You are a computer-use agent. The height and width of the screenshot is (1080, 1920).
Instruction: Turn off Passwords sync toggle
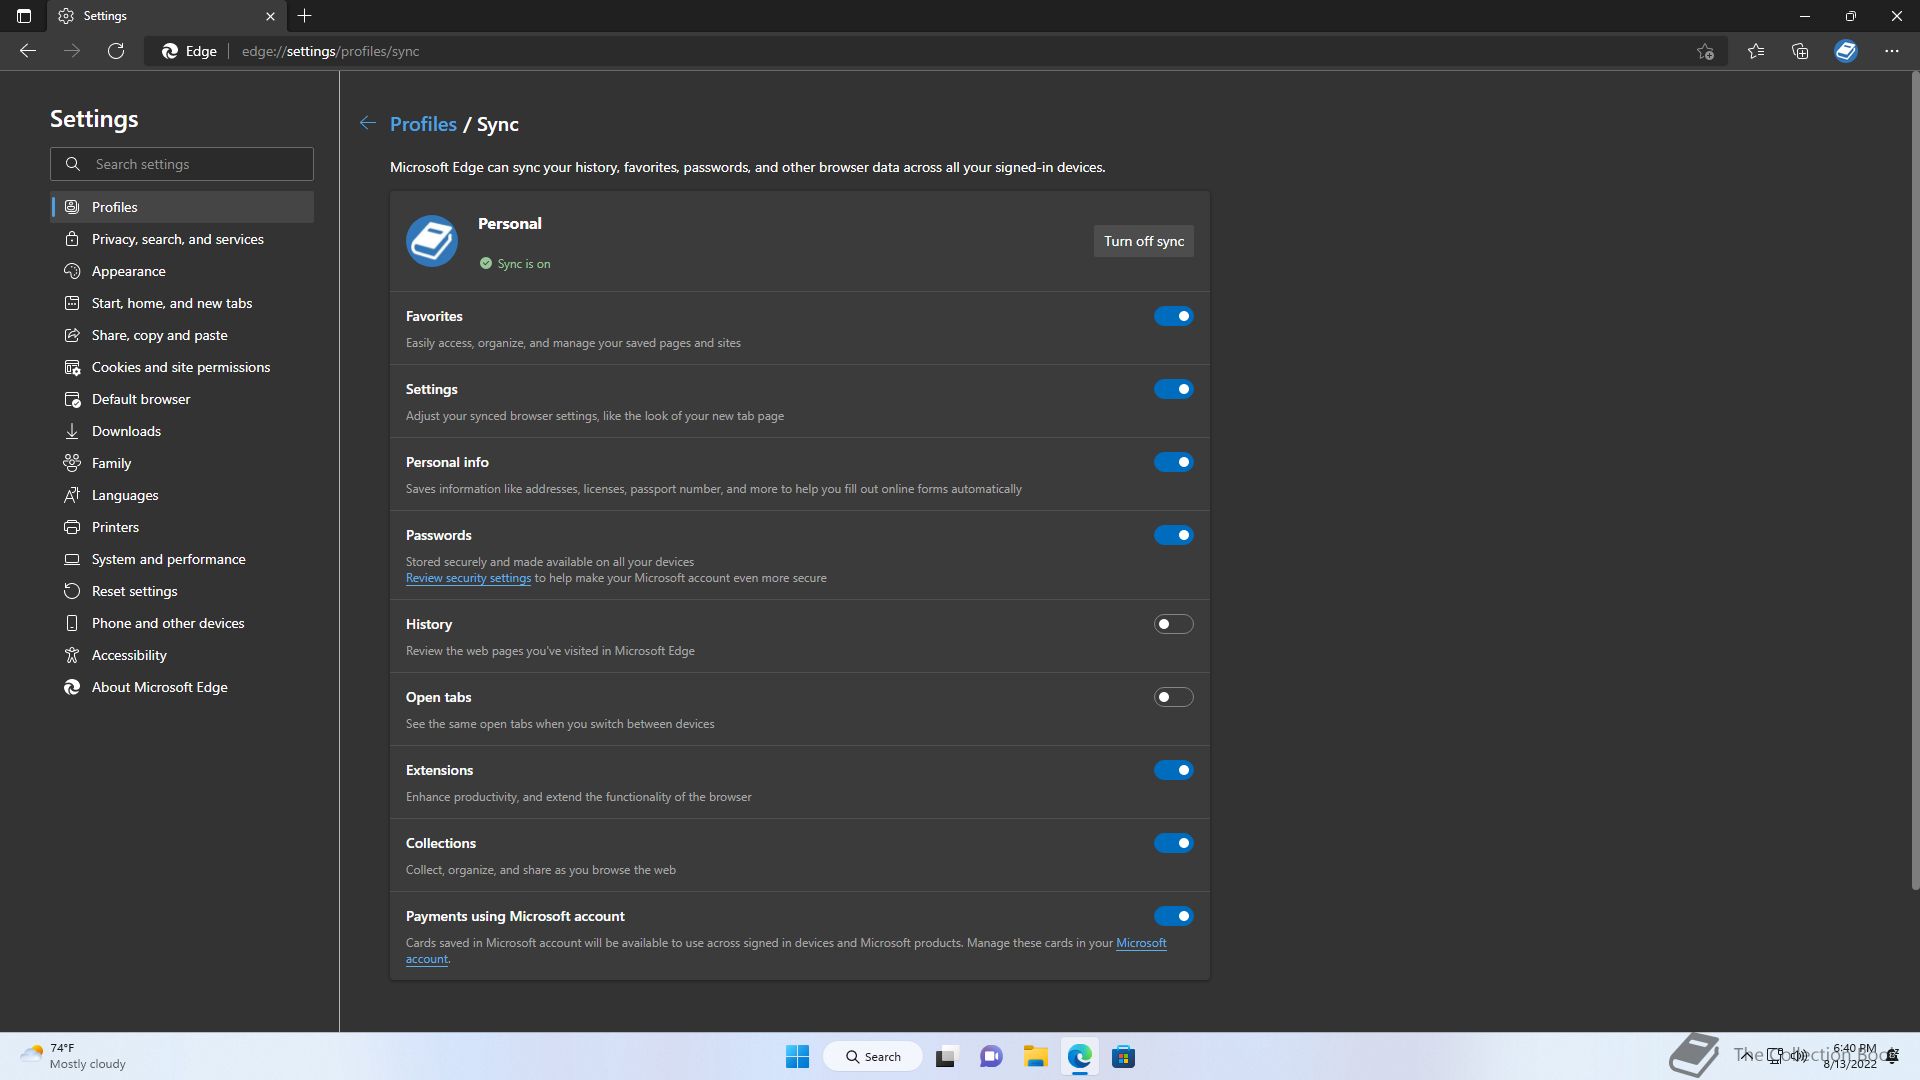(x=1173, y=535)
